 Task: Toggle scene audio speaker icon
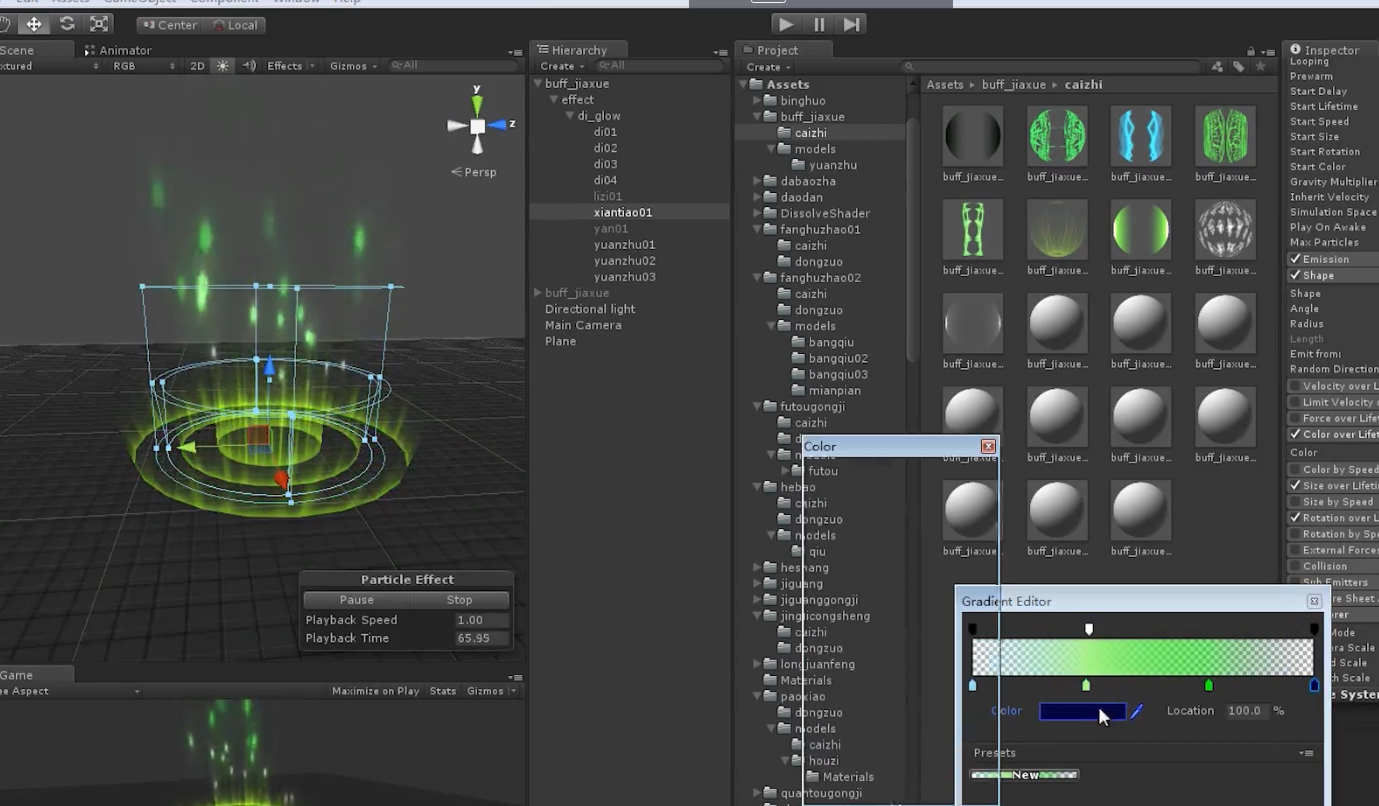(x=249, y=66)
